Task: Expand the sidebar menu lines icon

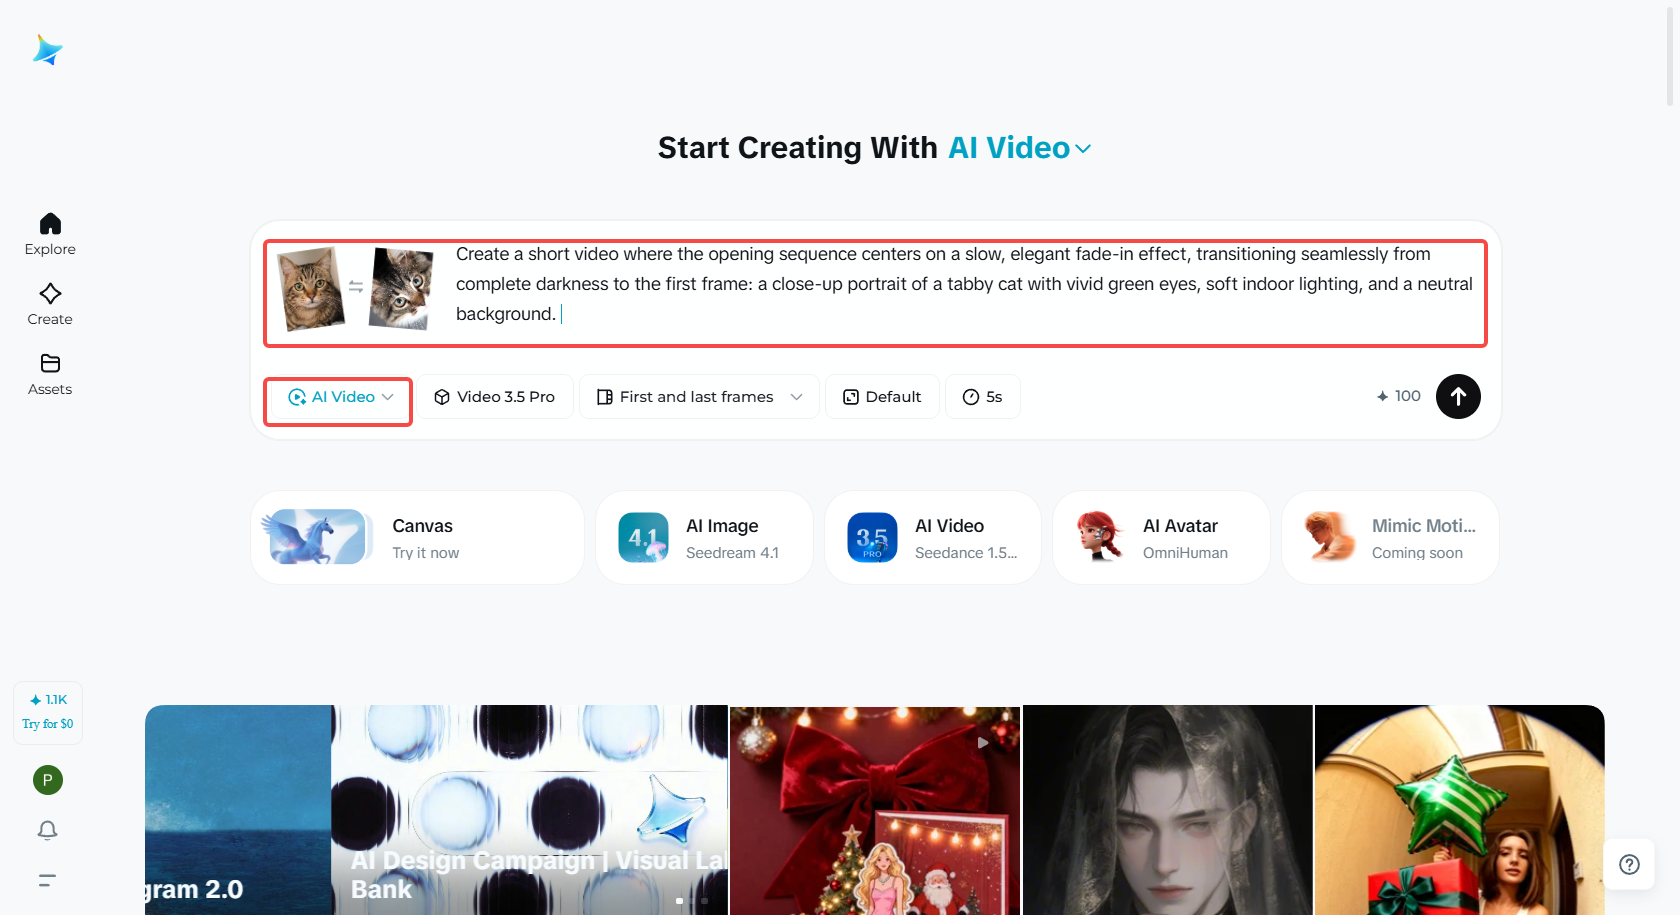Action: click(x=47, y=880)
